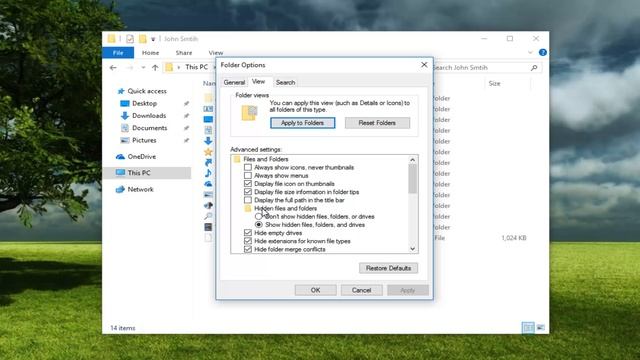640x360 pixels.
Task: Click the advanced settings scroll down arrow
Action: [x=413, y=249]
